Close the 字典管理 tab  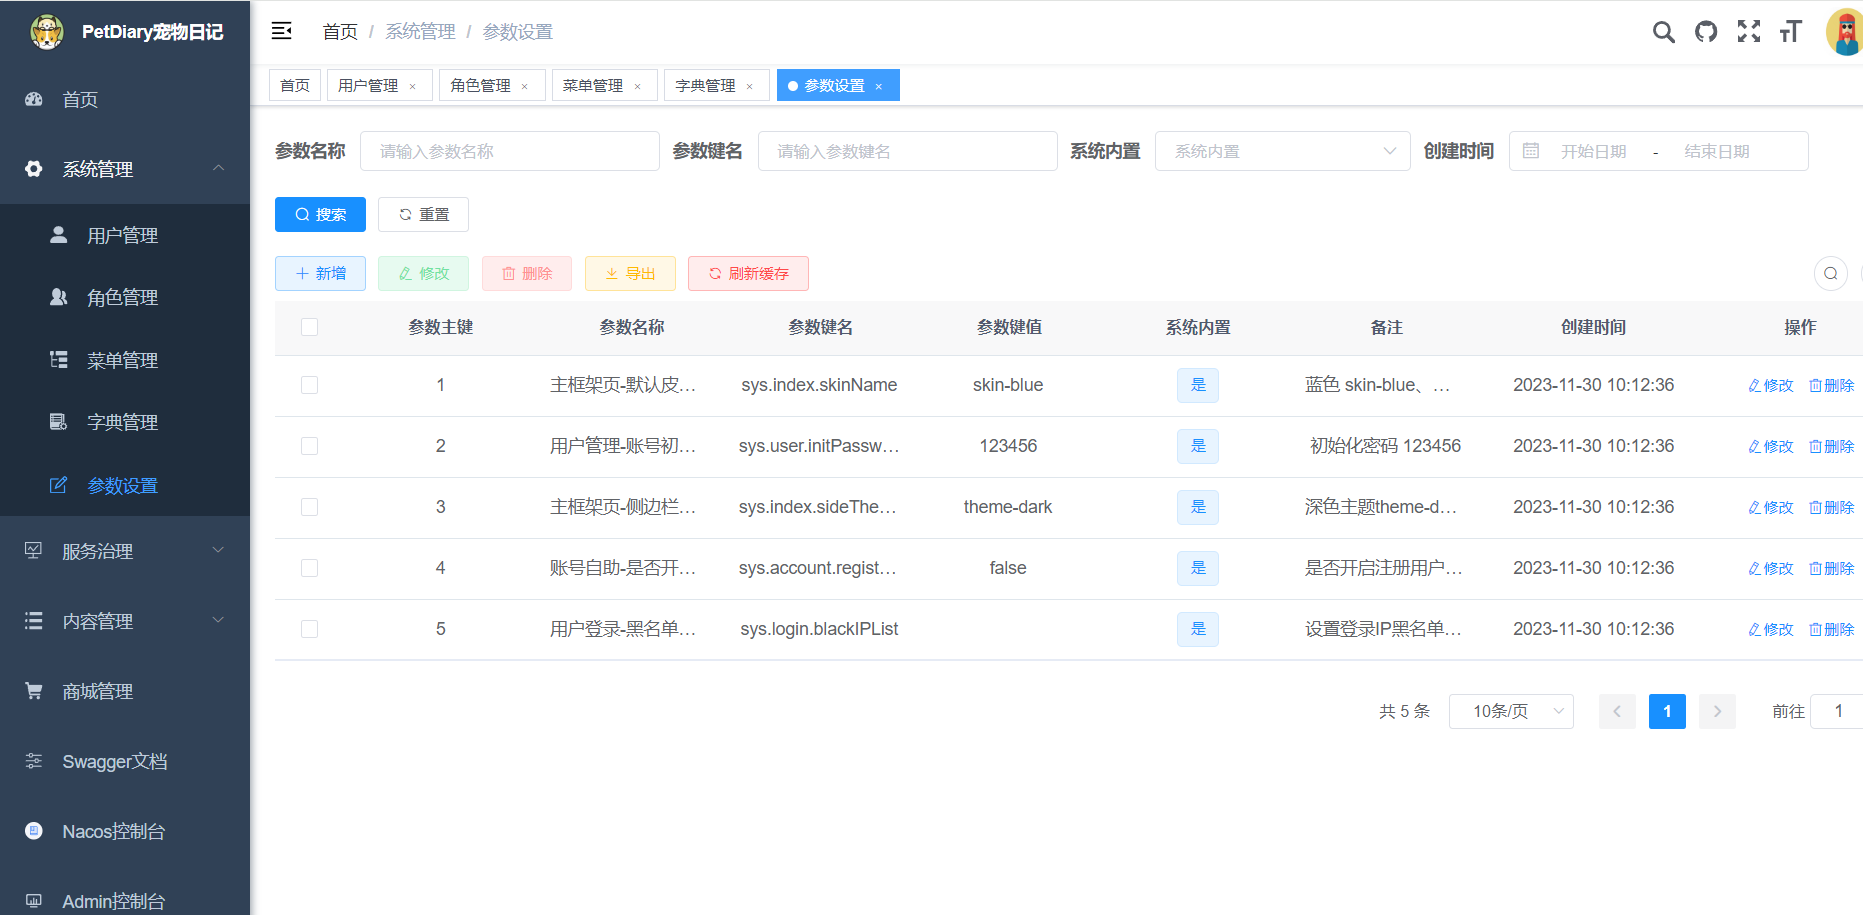pyautogui.click(x=749, y=86)
